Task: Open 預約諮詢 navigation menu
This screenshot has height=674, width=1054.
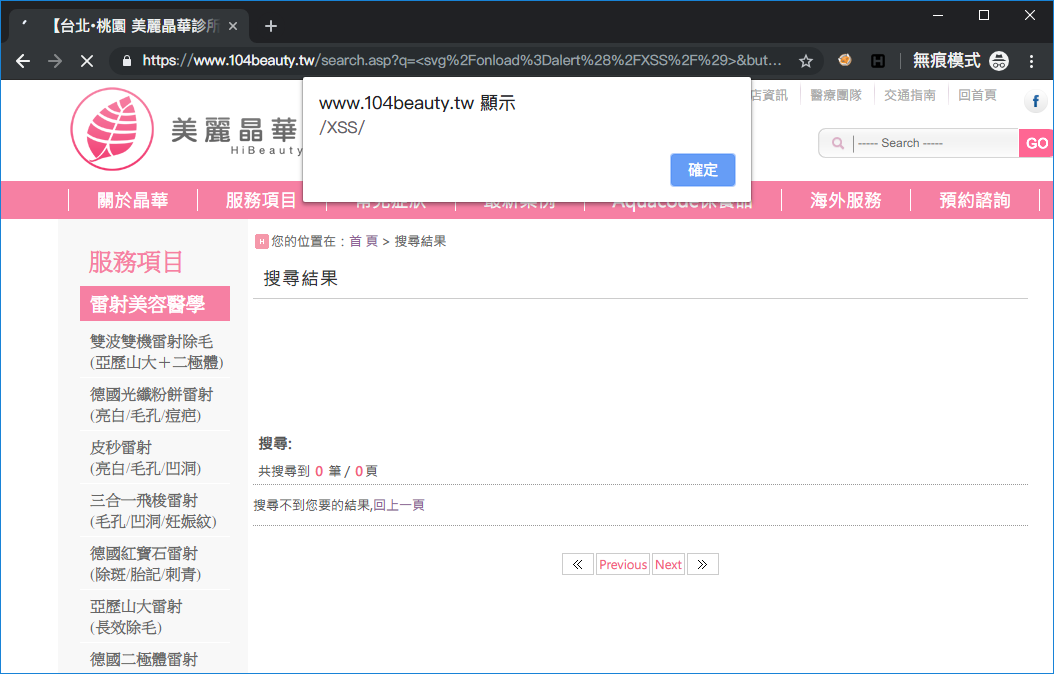Action: (975, 200)
